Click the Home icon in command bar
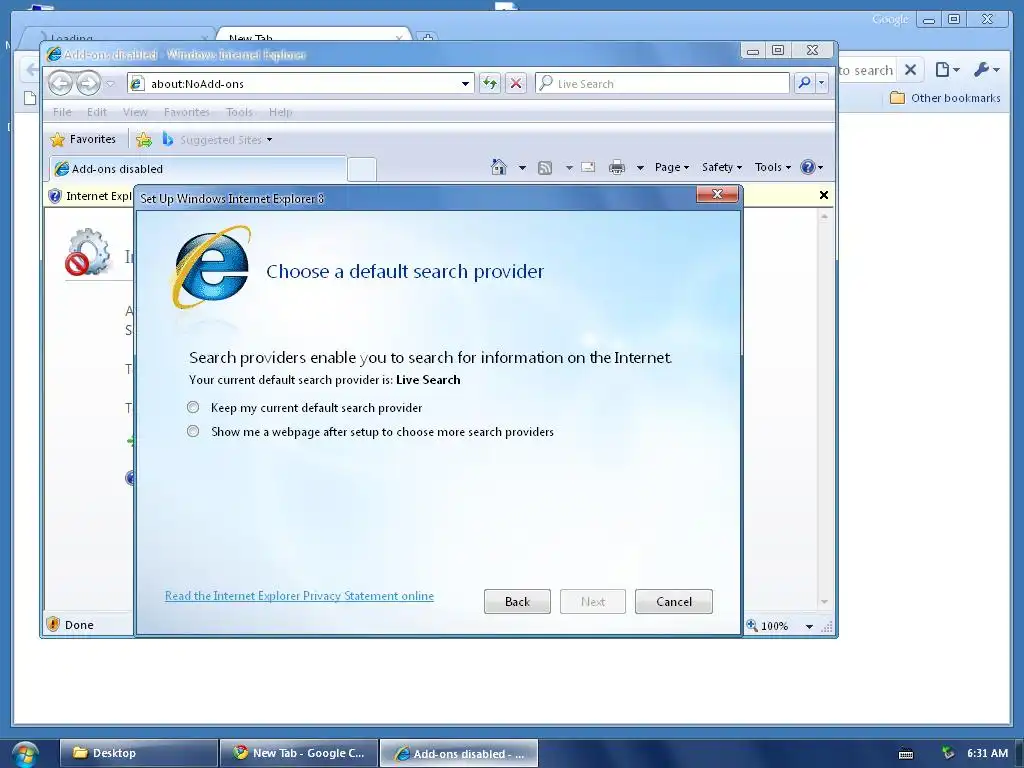 pyautogui.click(x=499, y=167)
